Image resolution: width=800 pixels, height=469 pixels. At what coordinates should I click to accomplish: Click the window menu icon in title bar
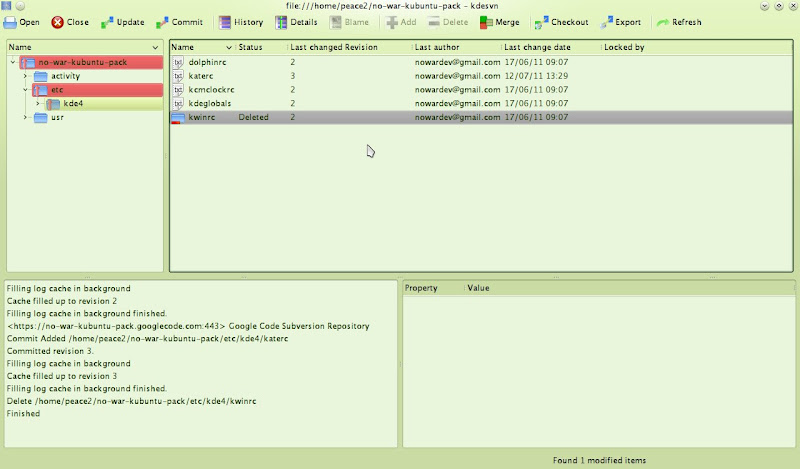click(x=6, y=6)
